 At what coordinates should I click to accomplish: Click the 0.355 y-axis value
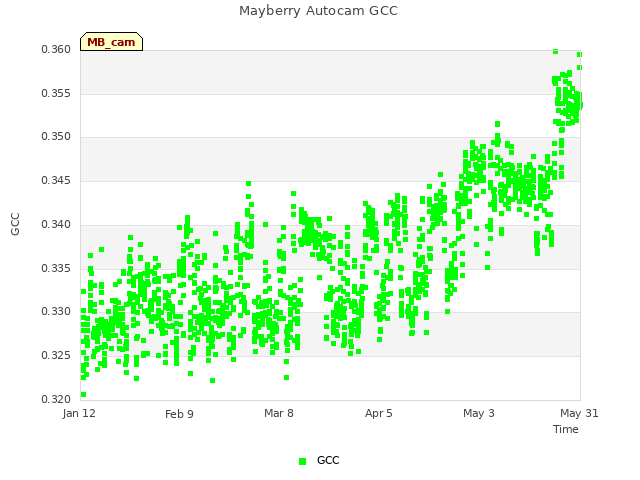coord(56,93)
